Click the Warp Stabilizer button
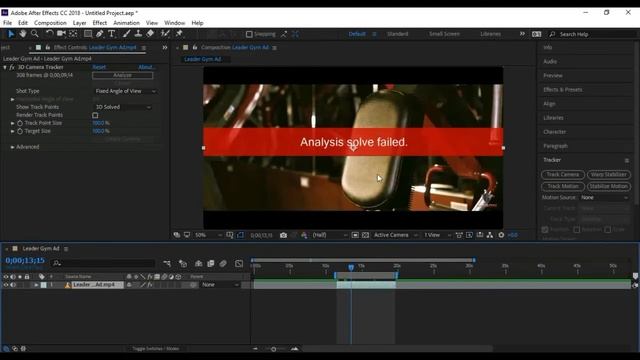Image resolution: width=640 pixels, height=360 pixels. click(x=609, y=175)
